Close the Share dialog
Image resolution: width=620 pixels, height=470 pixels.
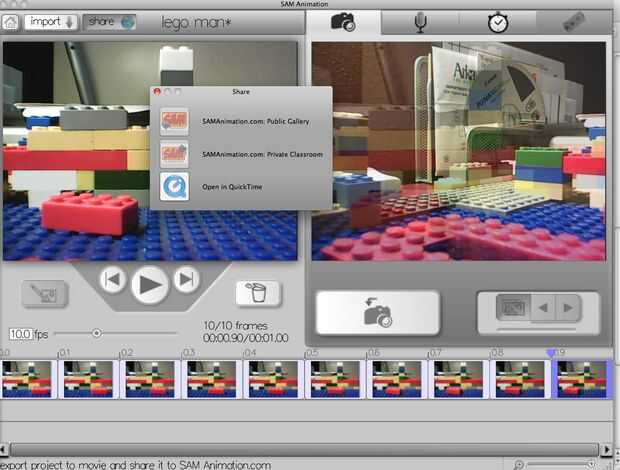pos(157,92)
